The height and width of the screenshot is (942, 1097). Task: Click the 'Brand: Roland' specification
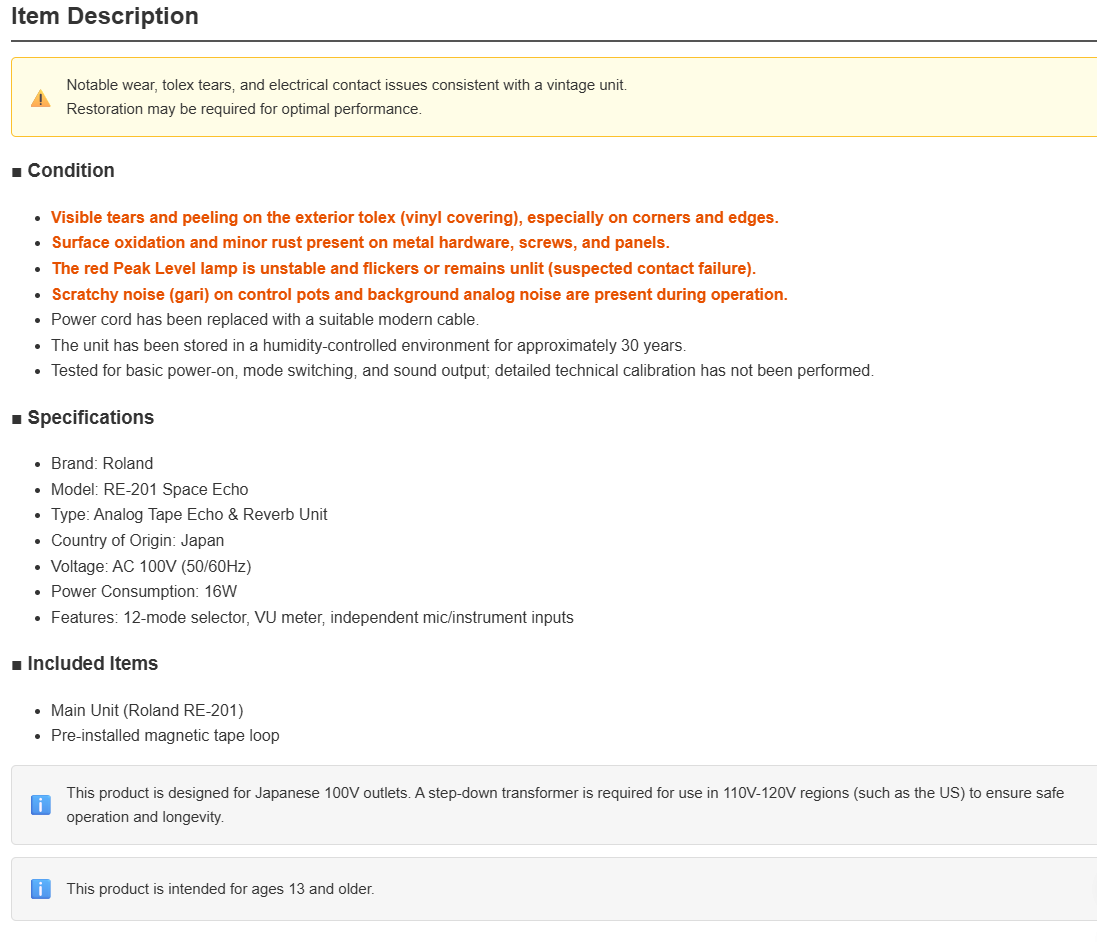coord(102,464)
